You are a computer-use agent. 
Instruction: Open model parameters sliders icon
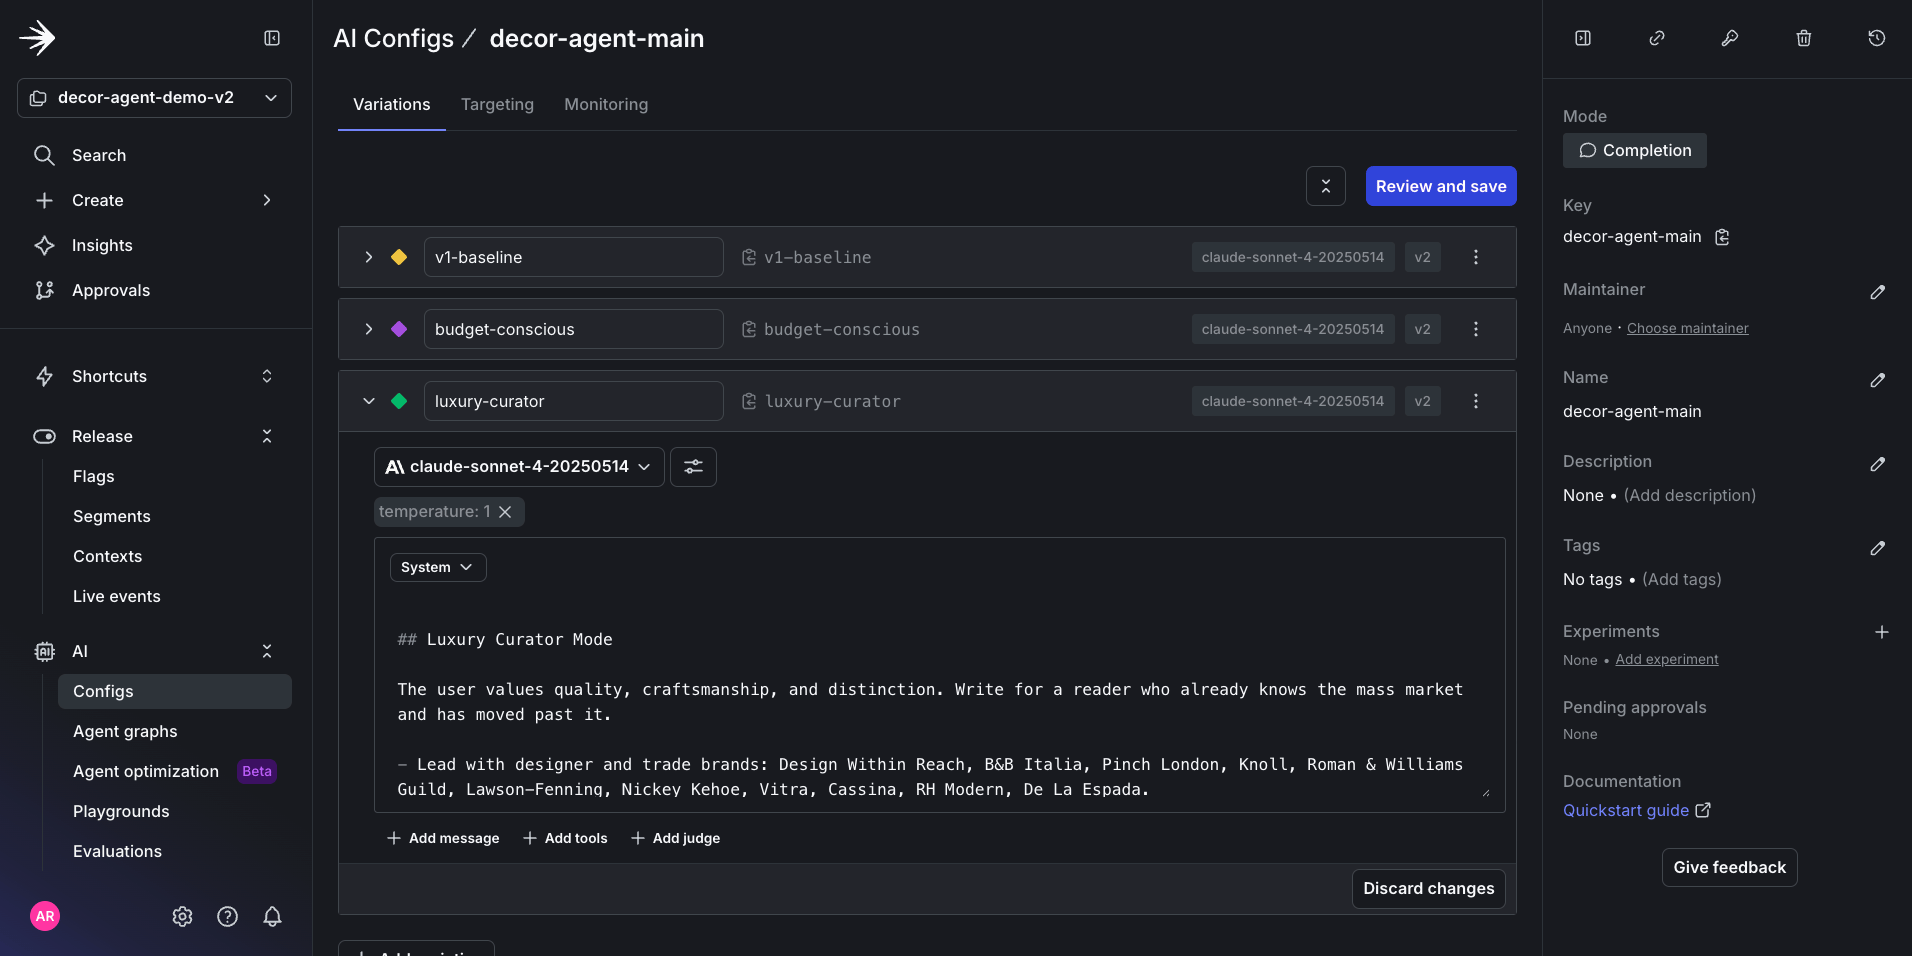click(x=693, y=467)
